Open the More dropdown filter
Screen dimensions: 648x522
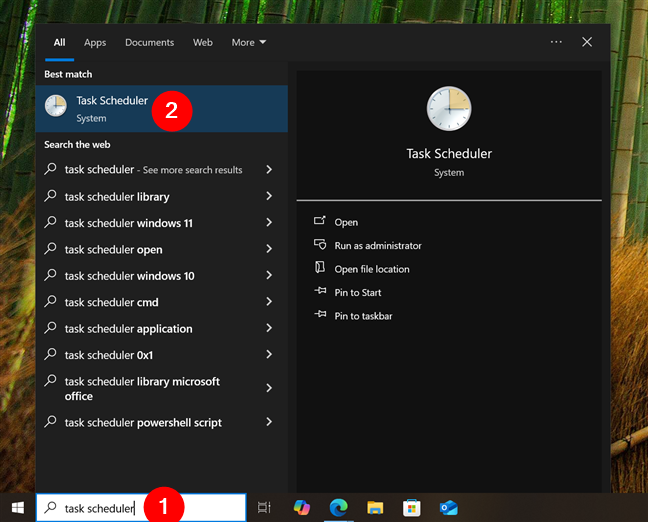(x=248, y=43)
